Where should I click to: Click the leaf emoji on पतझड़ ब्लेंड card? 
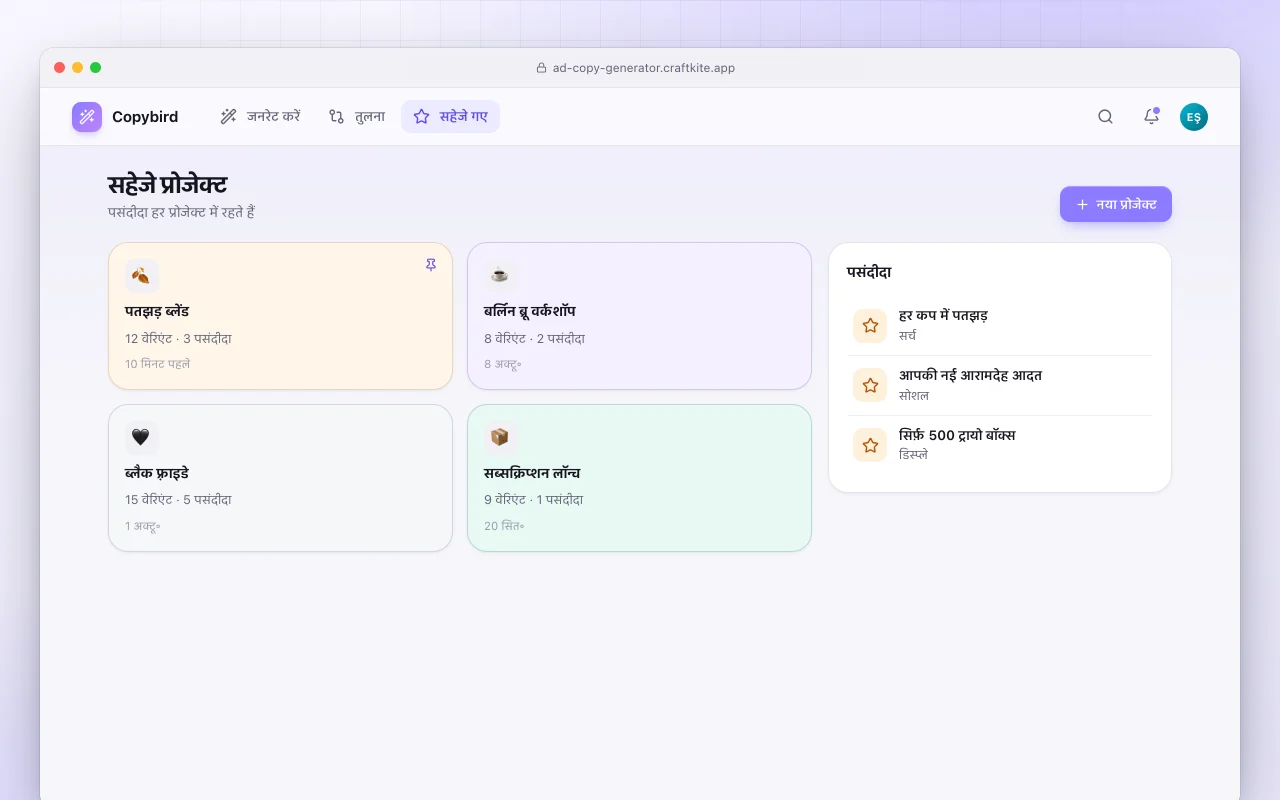tap(142, 276)
